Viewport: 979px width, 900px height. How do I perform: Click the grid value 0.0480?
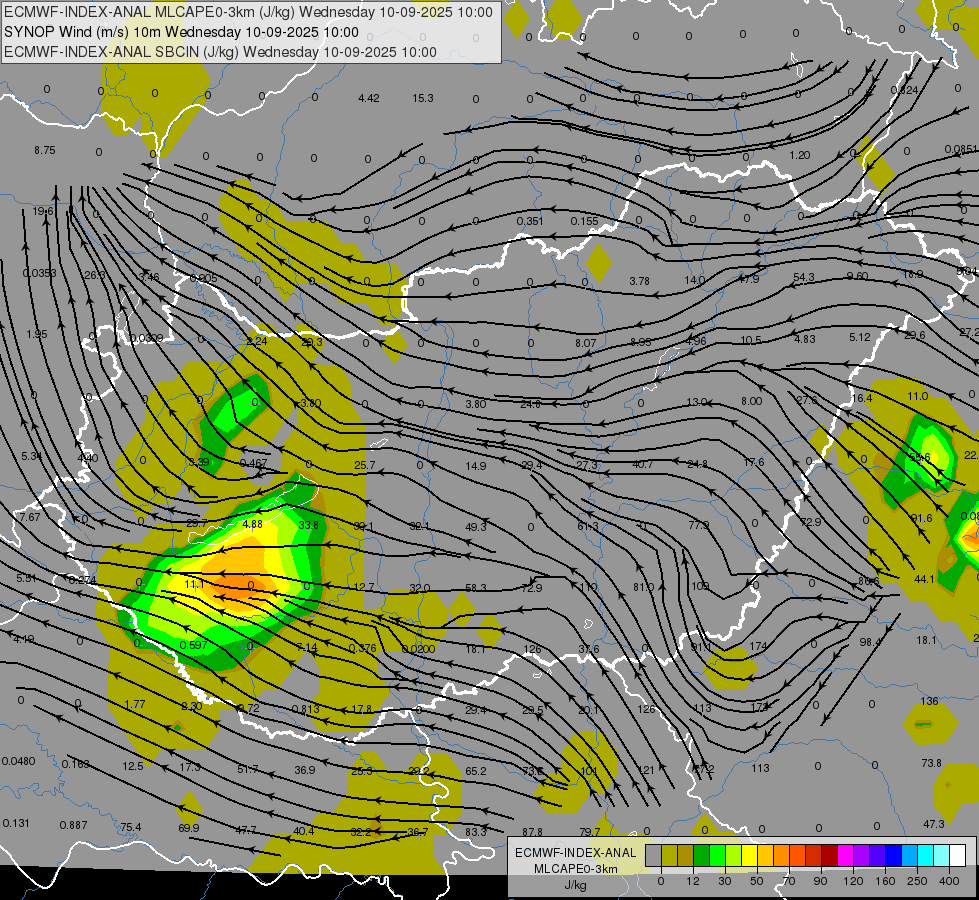[x=19, y=761]
